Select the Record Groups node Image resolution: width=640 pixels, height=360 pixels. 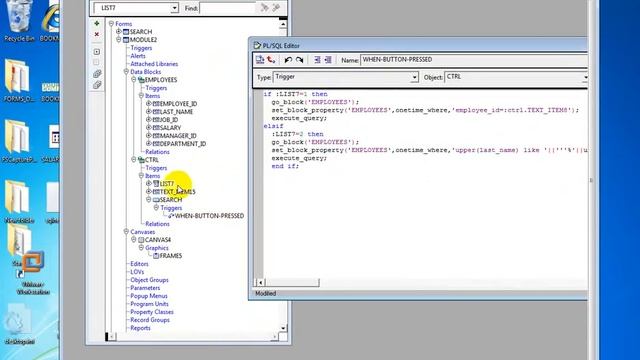pos(150,320)
